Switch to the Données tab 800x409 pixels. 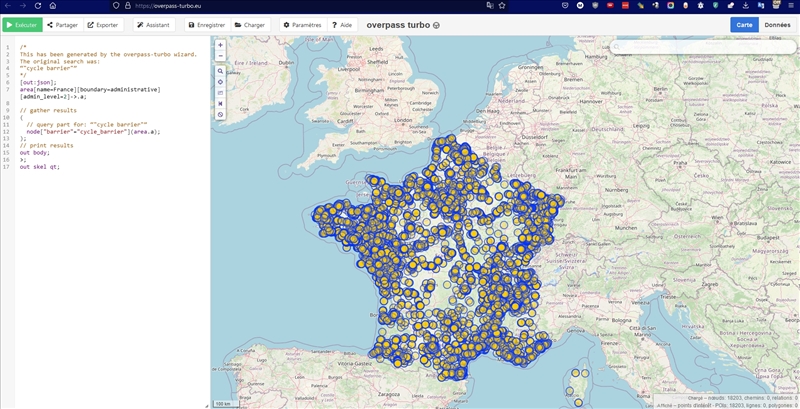(x=777, y=24)
